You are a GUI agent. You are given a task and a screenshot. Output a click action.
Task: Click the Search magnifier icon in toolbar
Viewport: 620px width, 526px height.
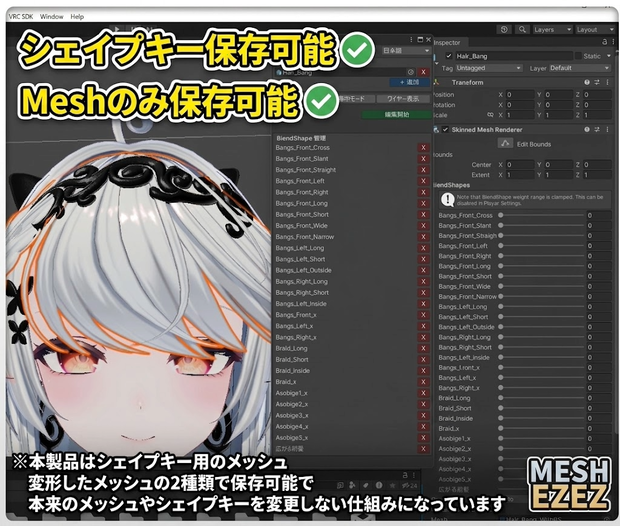click(522, 30)
